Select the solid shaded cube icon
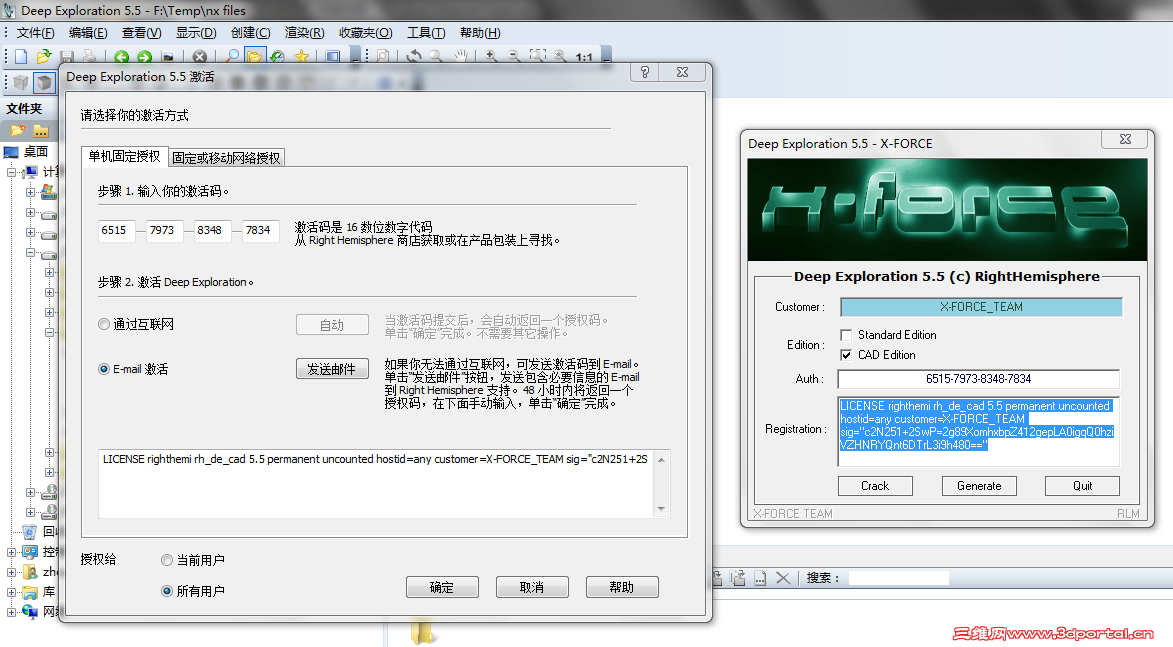This screenshot has height=647, width=1173. 45,82
